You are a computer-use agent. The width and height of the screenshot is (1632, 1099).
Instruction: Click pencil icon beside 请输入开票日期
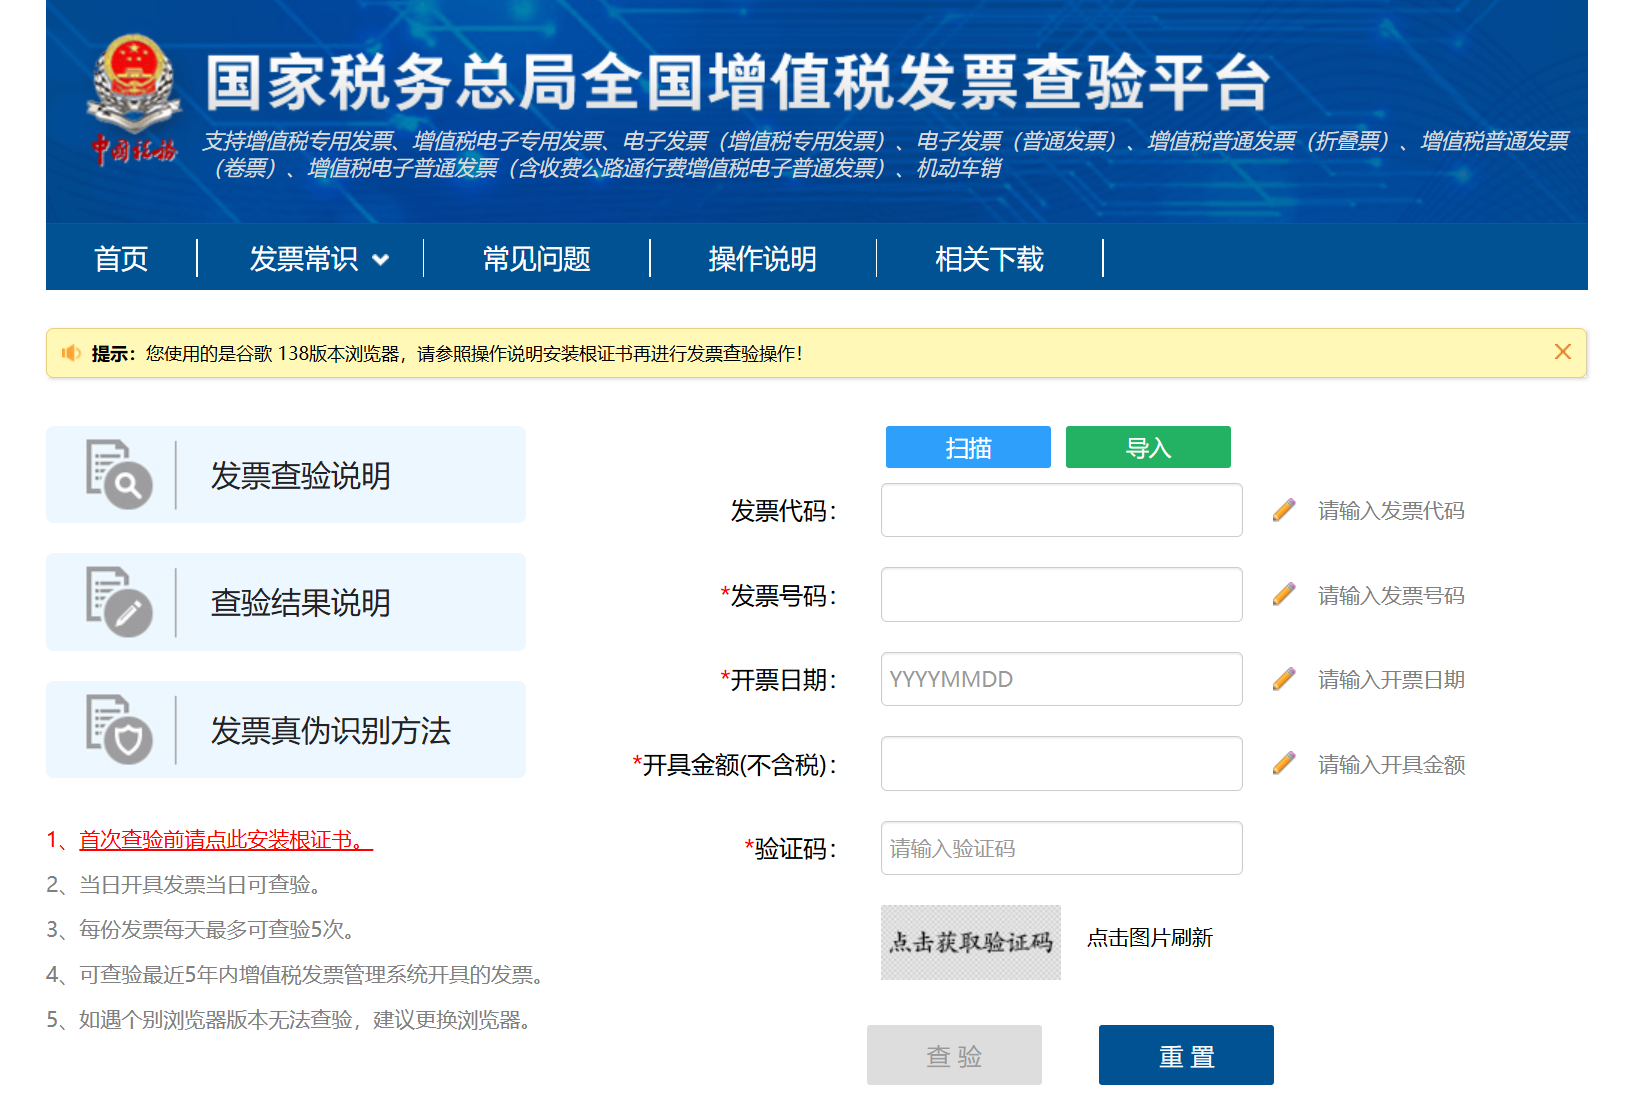click(1284, 680)
